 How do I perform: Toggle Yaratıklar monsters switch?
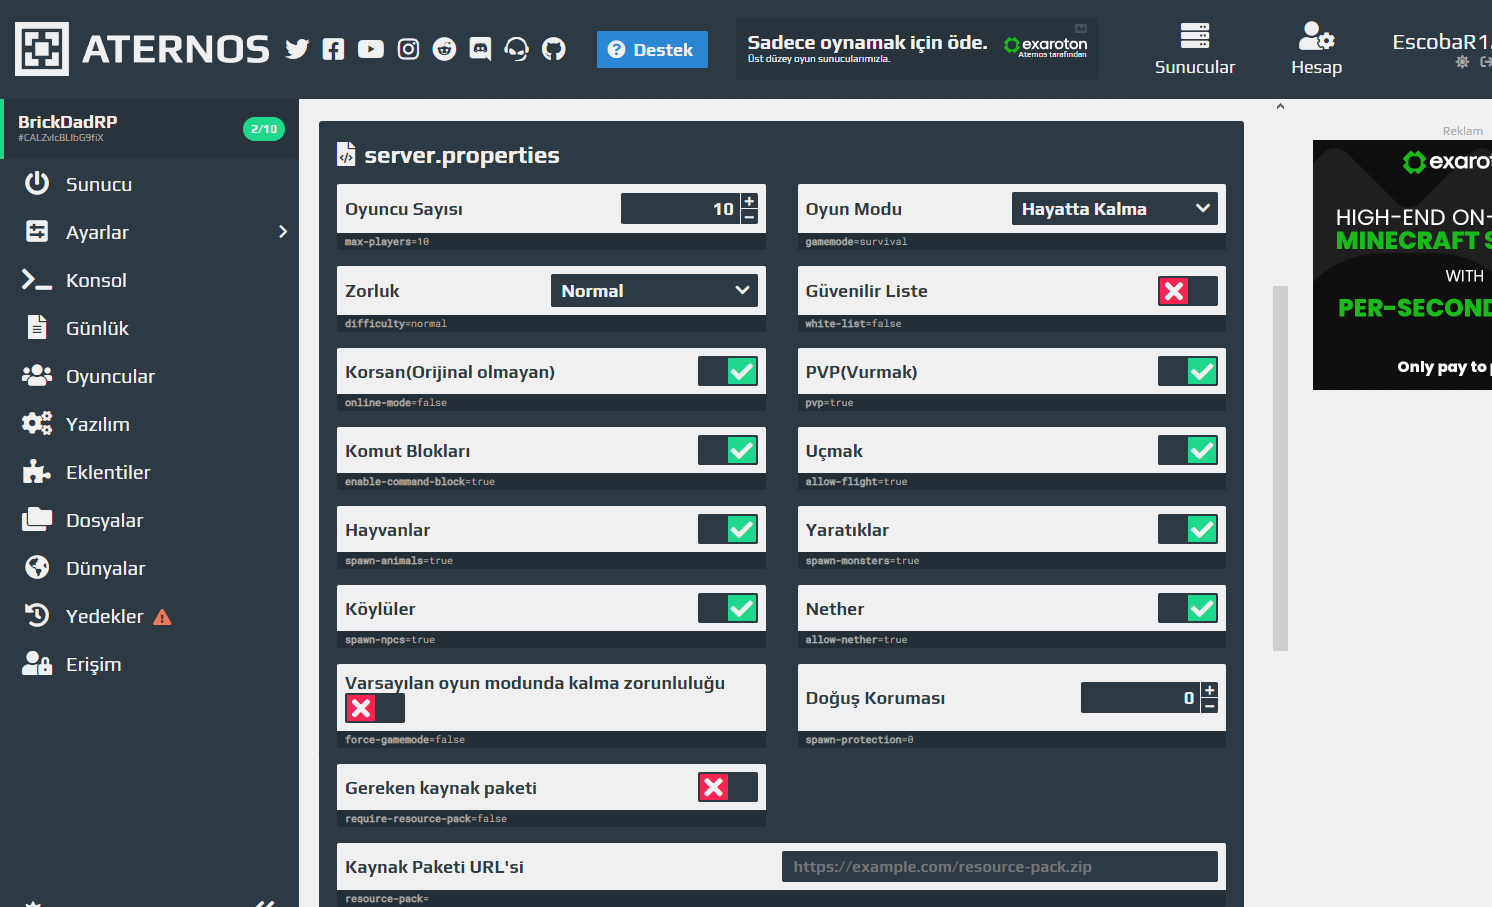pos(1188,529)
